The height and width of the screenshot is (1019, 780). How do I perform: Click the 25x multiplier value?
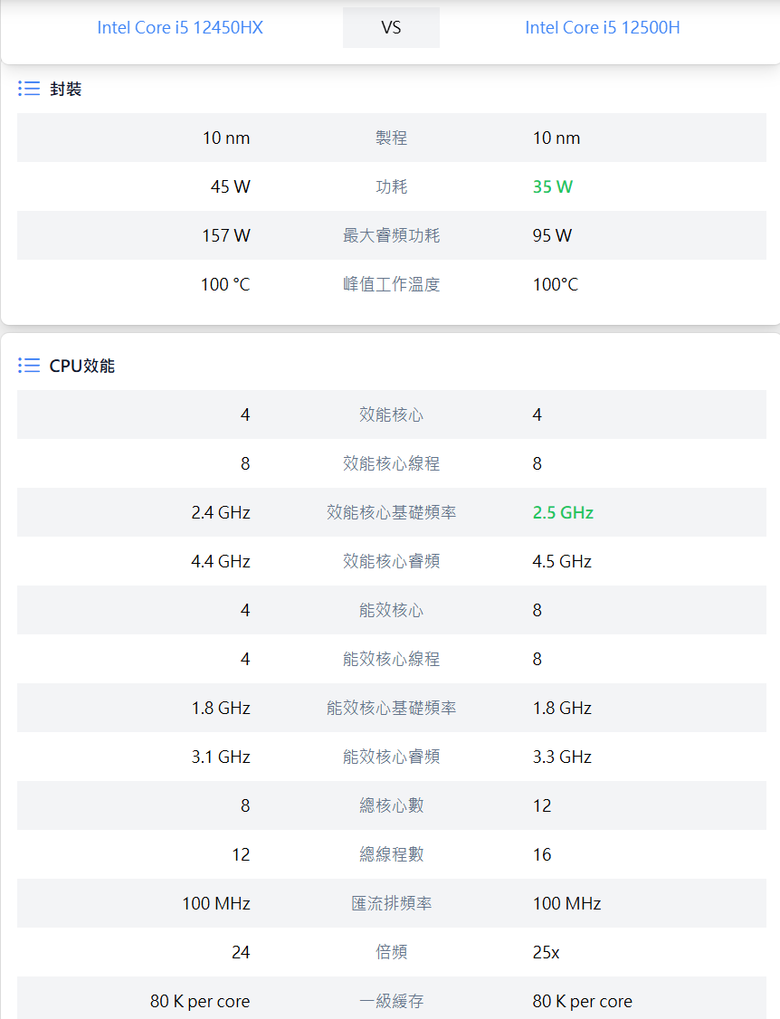coord(546,952)
